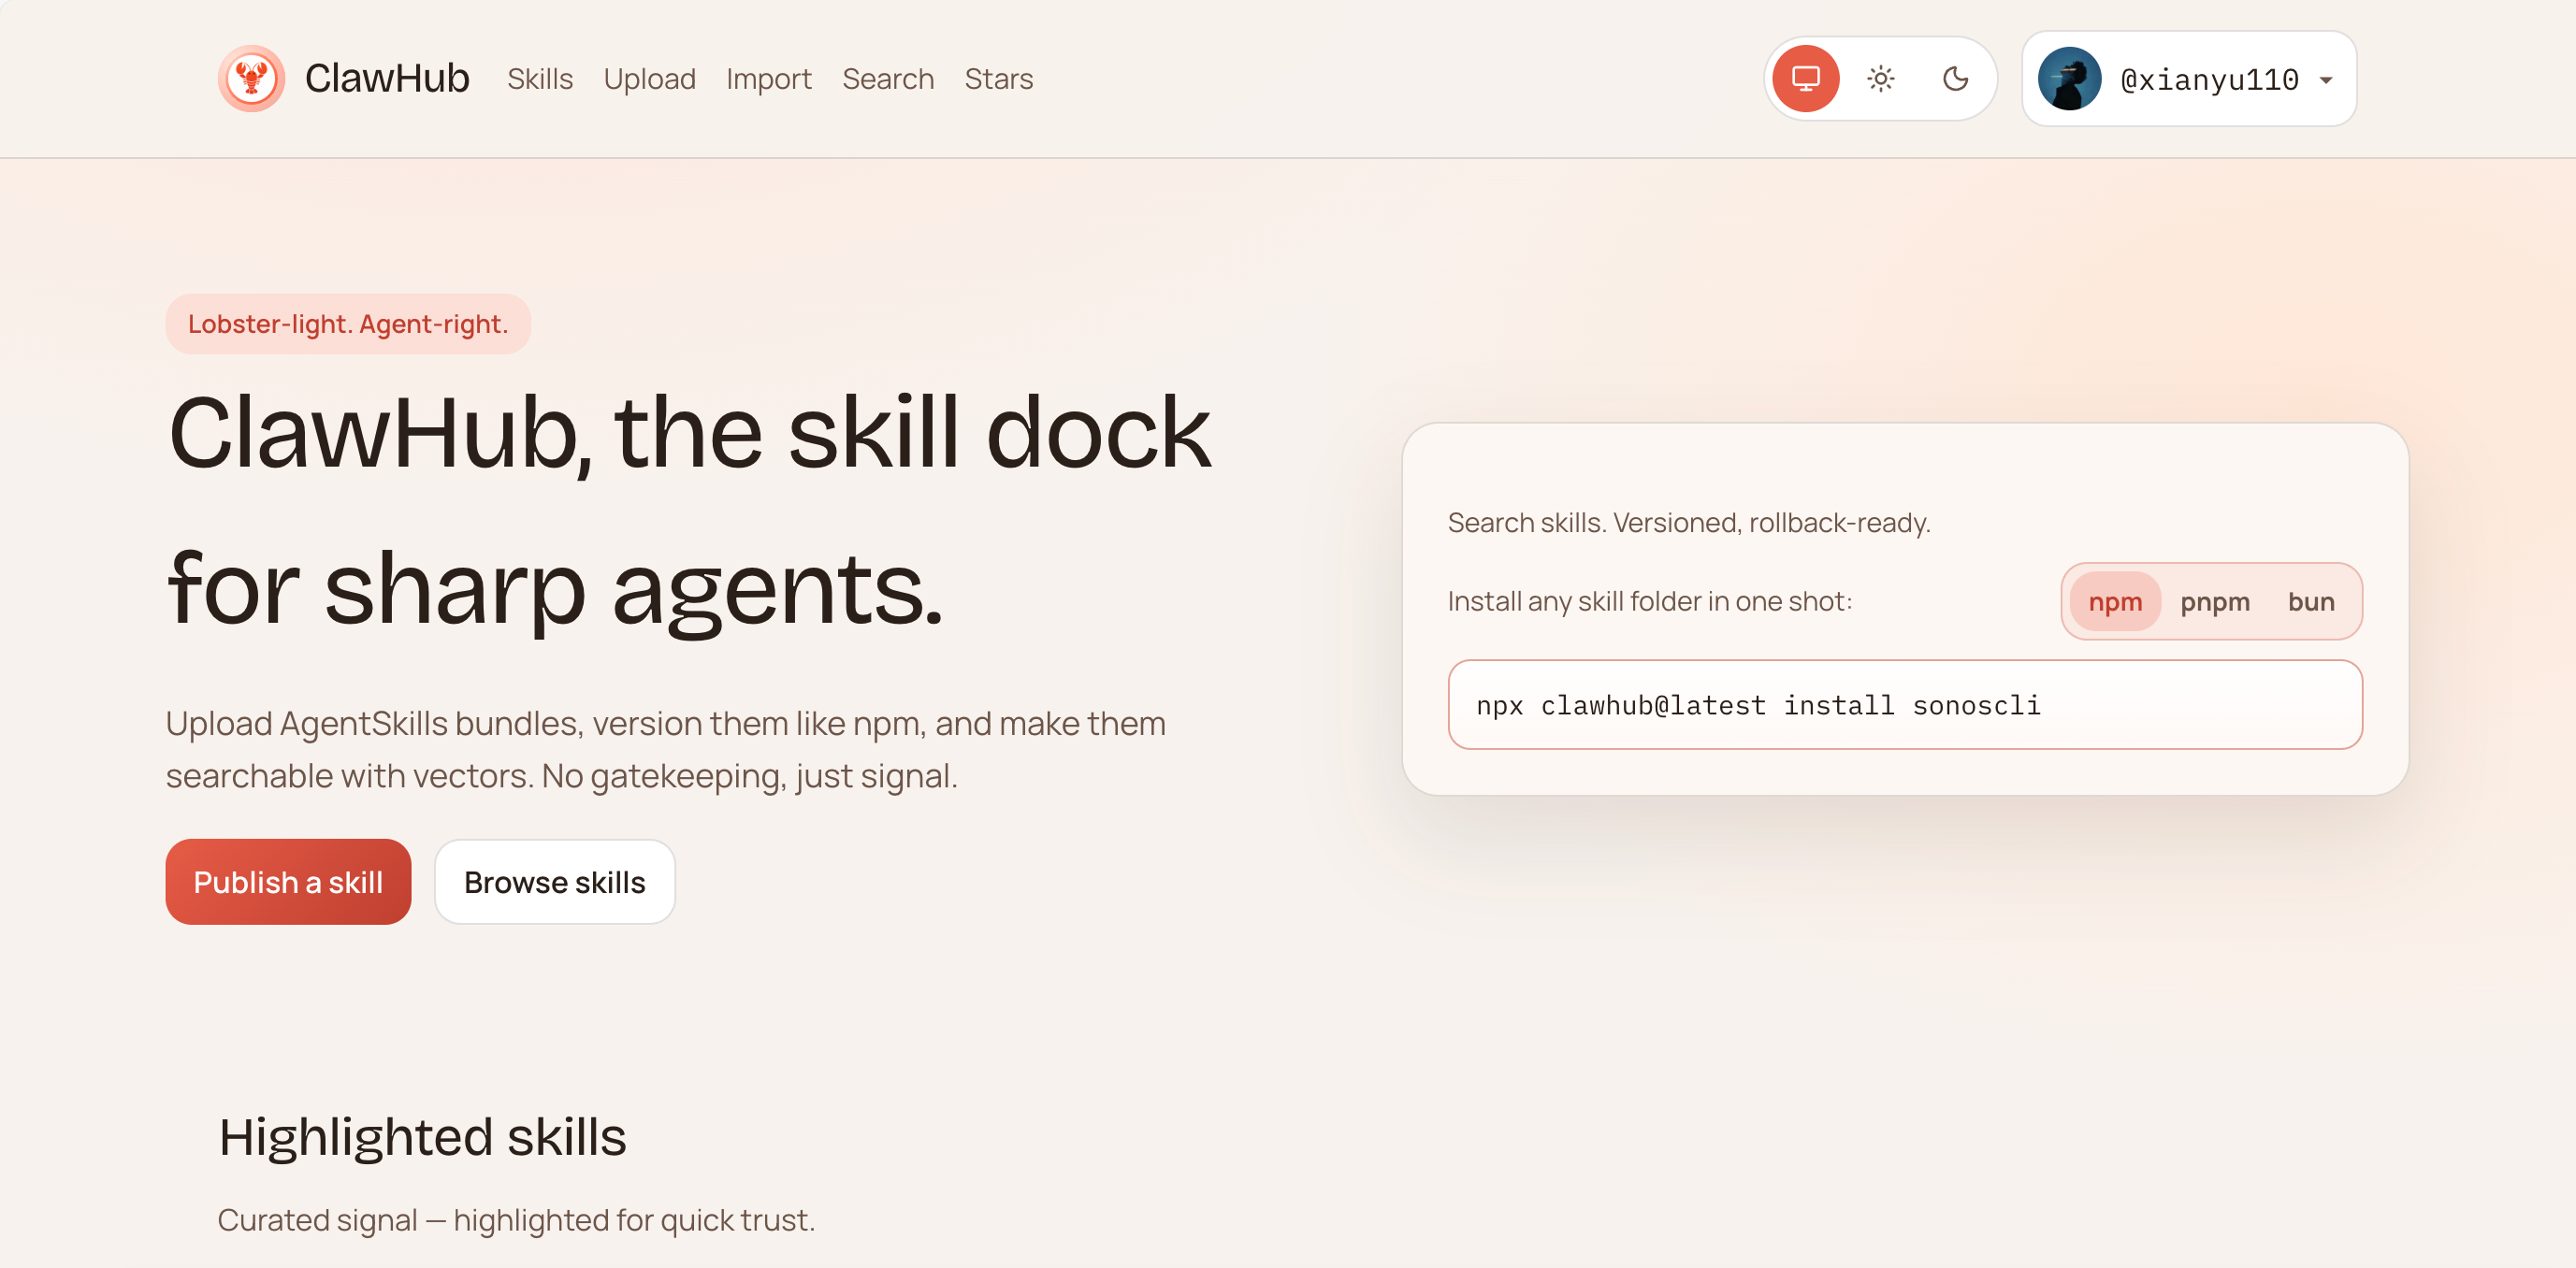Switch to light theme sun icon

click(x=1880, y=78)
